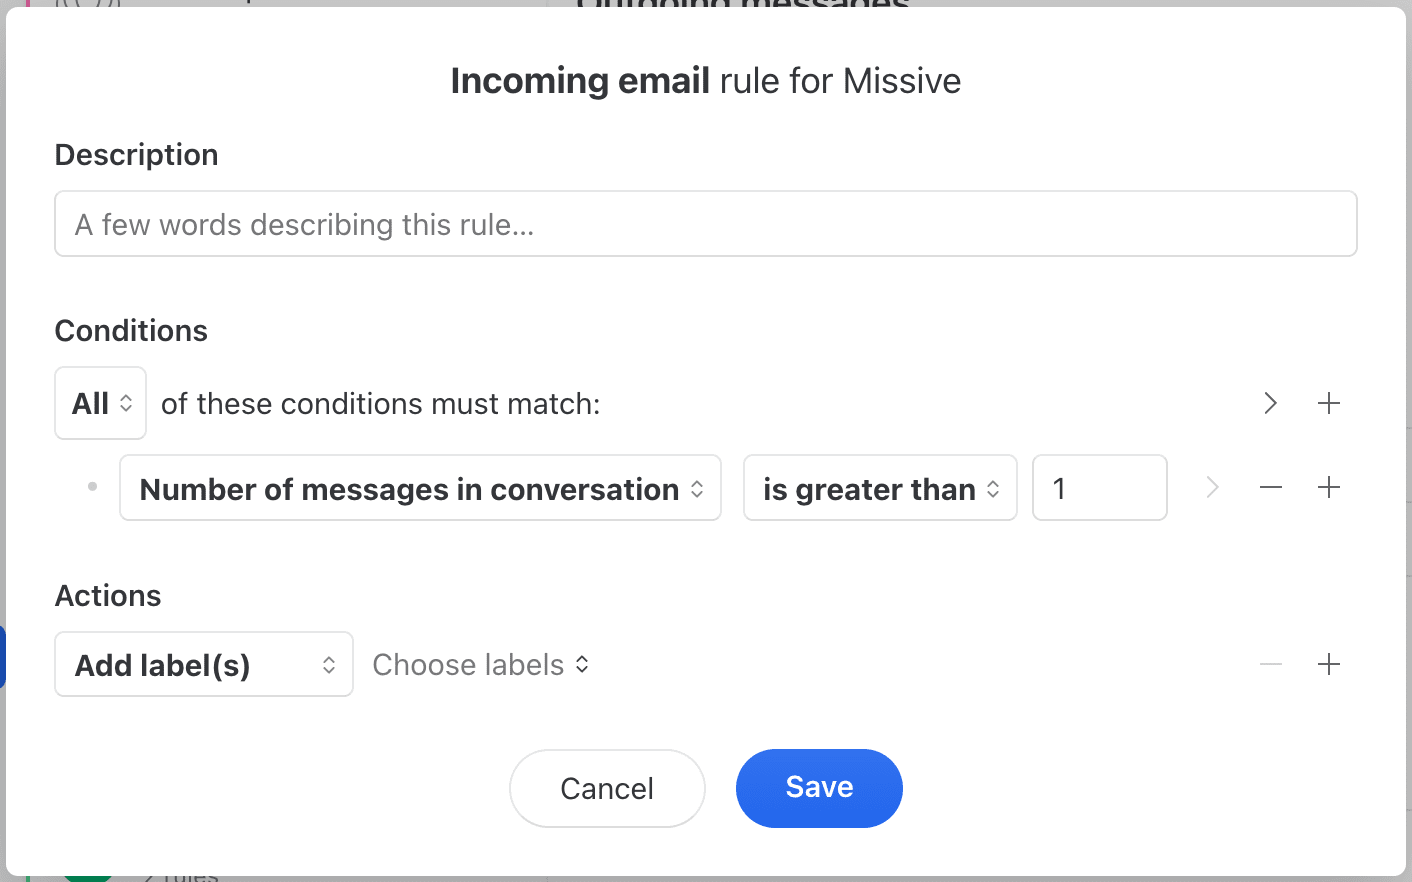Click the Description text field

705,224
